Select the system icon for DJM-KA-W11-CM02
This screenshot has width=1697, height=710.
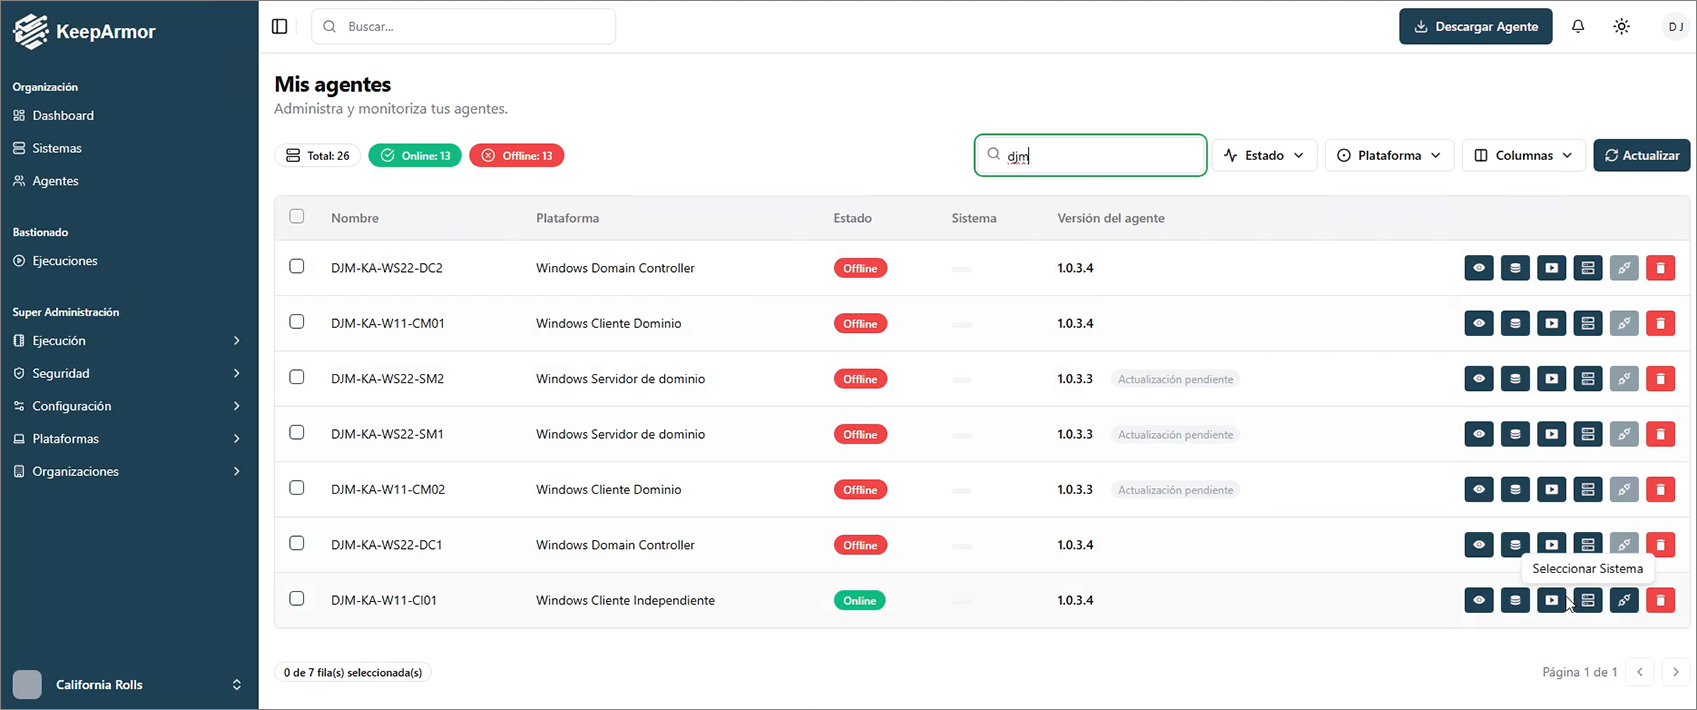(1588, 490)
